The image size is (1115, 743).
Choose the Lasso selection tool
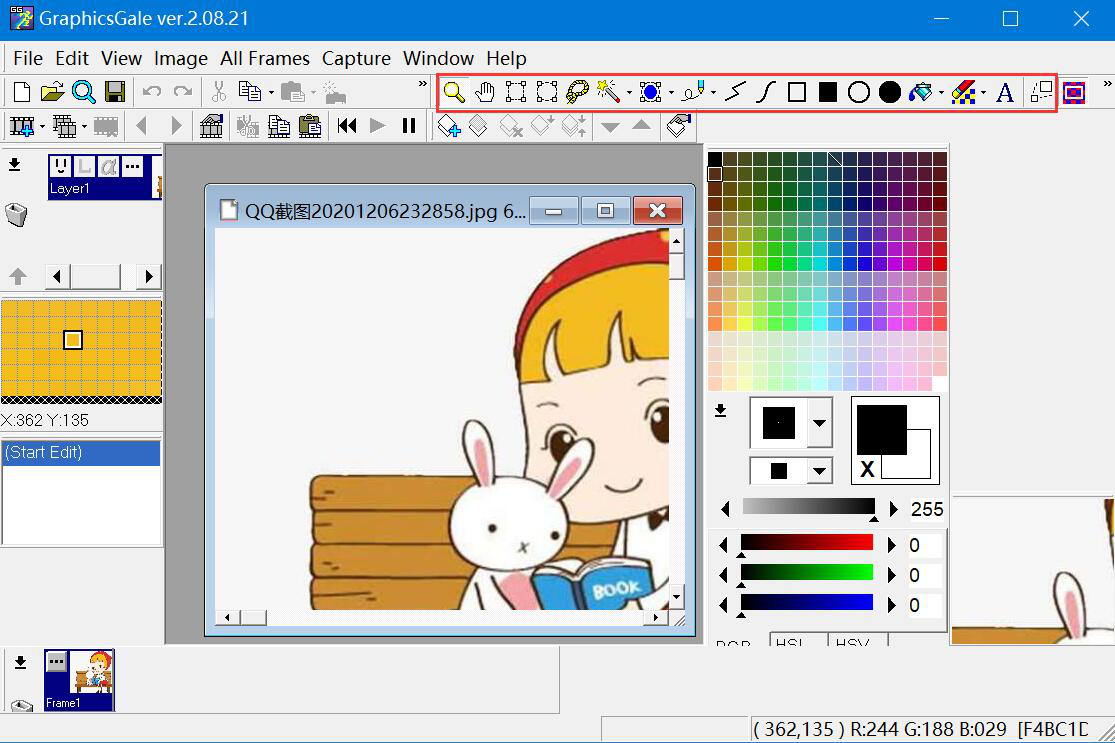click(577, 93)
